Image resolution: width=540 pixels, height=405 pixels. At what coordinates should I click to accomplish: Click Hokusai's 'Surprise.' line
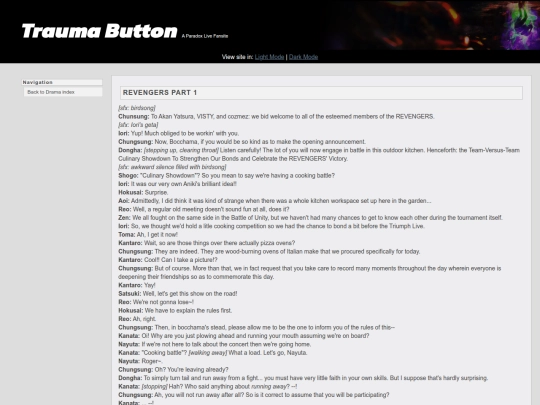pyautogui.click(x=143, y=192)
